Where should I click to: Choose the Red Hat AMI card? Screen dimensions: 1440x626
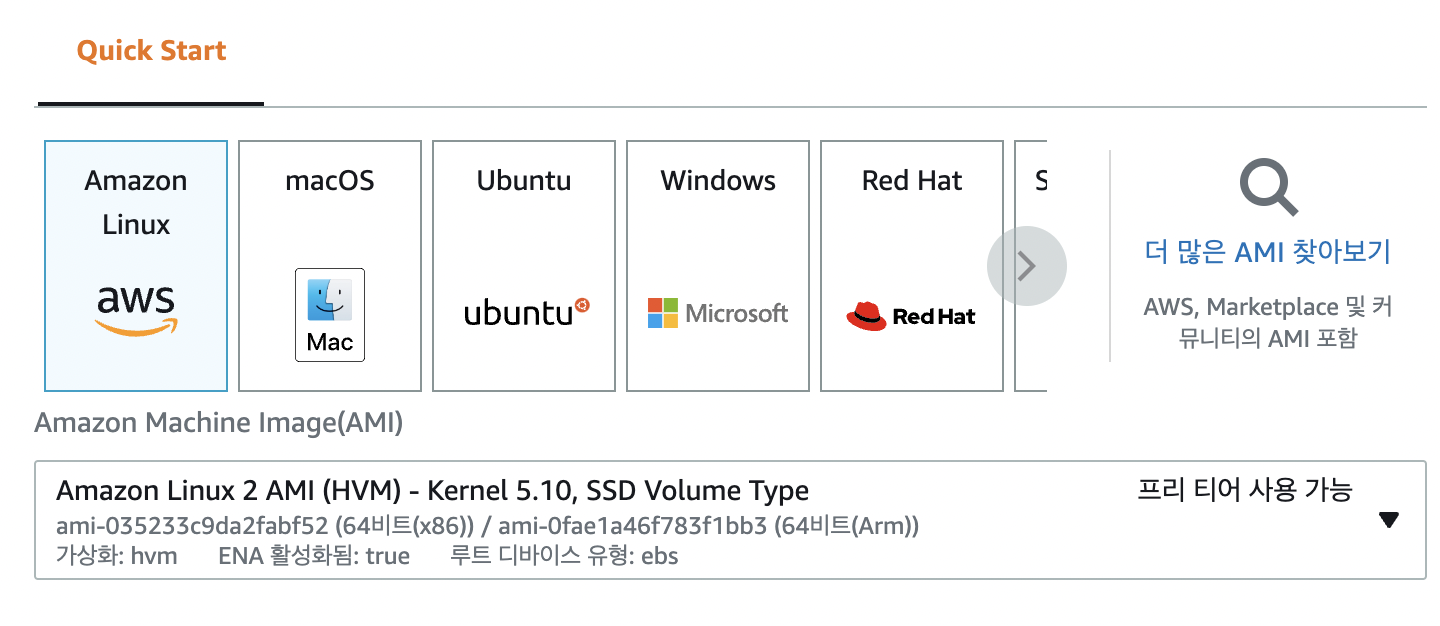tap(912, 266)
